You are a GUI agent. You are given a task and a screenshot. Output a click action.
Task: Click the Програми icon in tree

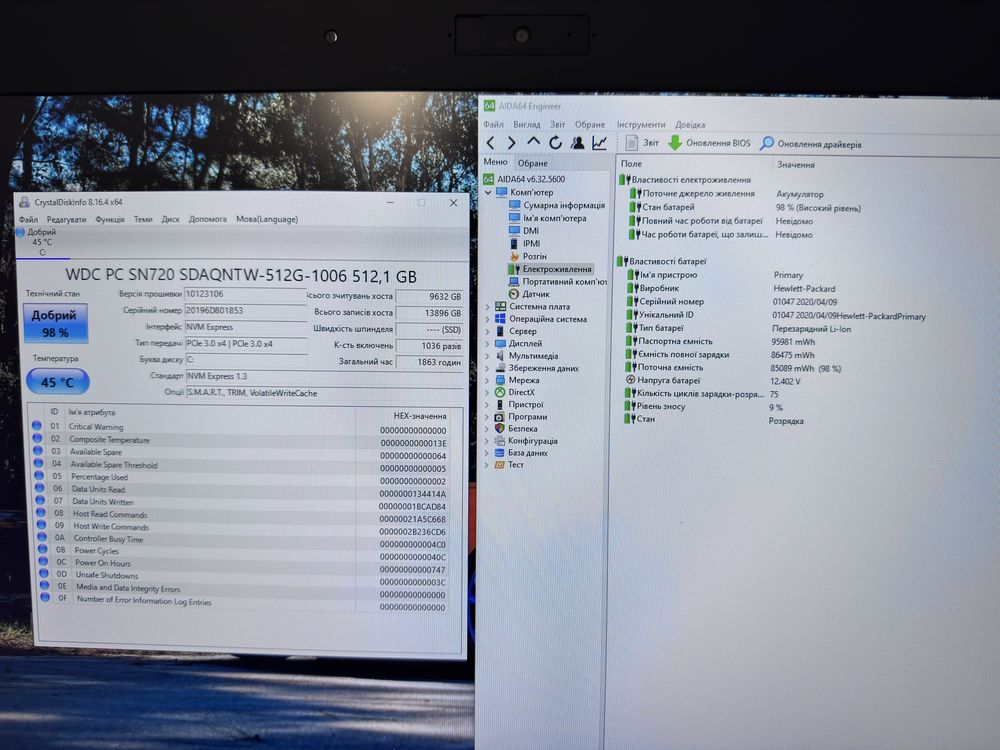[500, 416]
